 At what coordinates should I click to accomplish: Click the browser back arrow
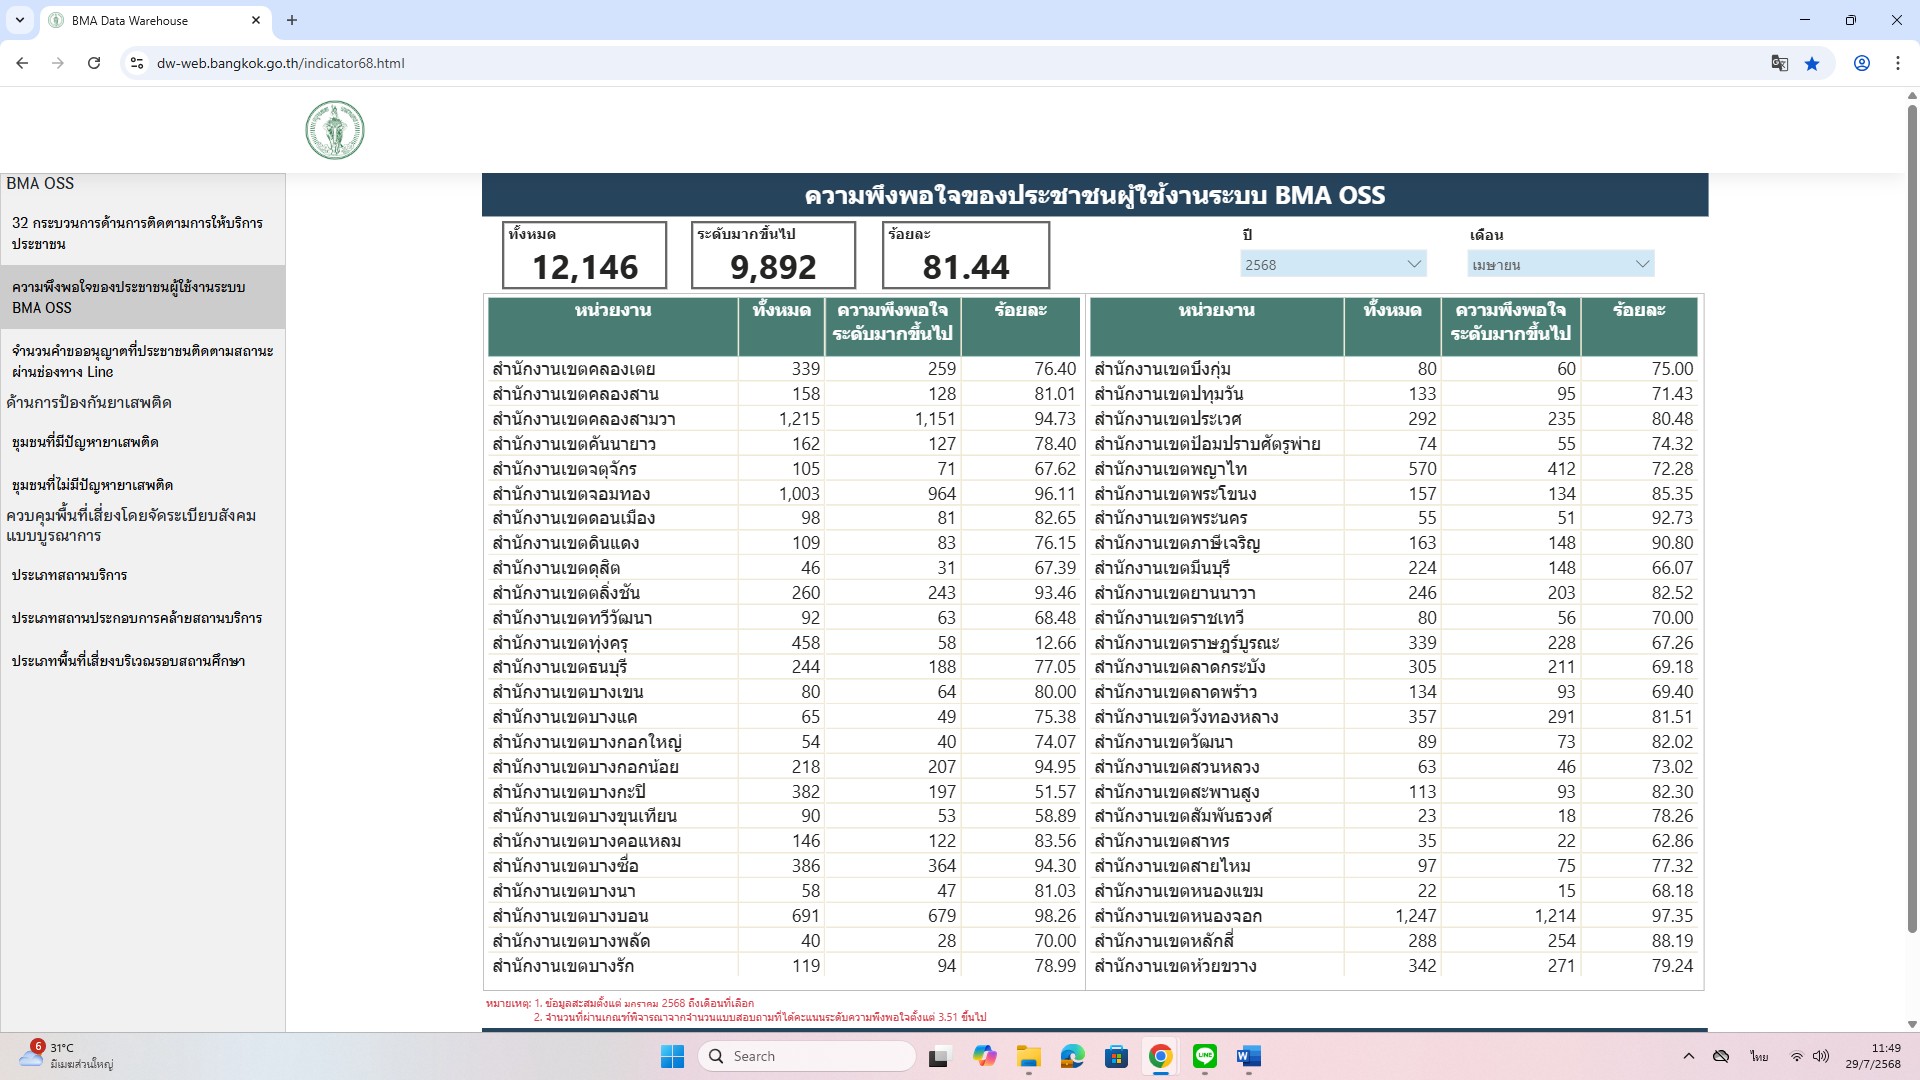[x=22, y=63]
